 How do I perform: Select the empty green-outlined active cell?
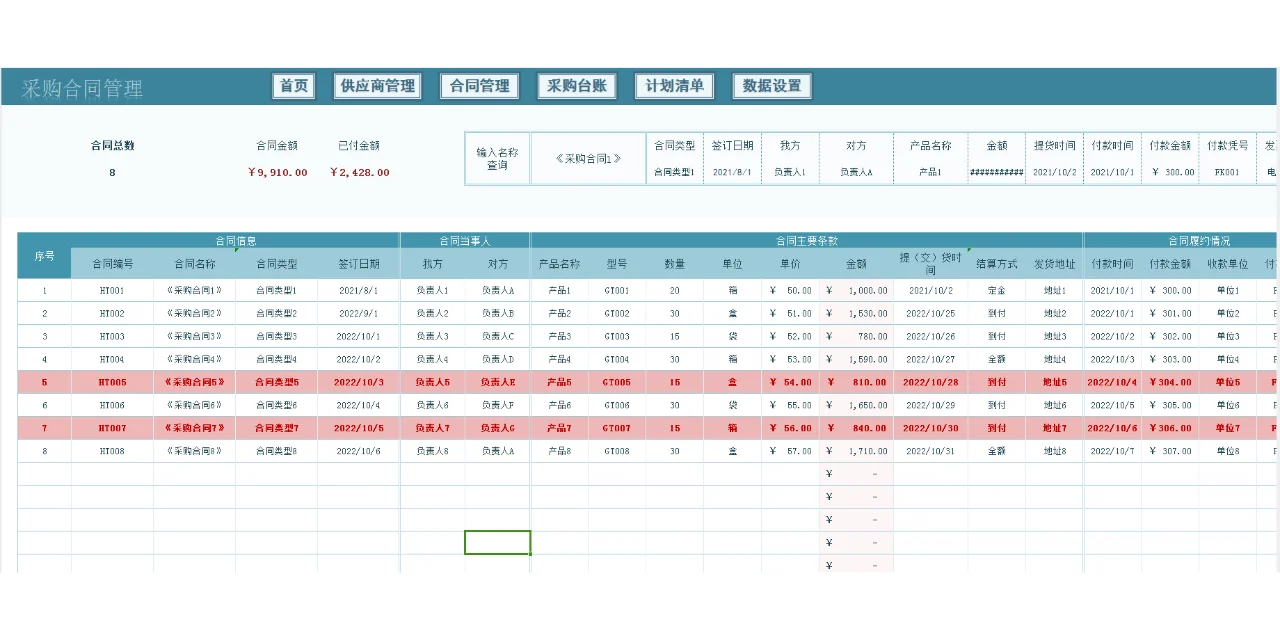pos(497,542)
